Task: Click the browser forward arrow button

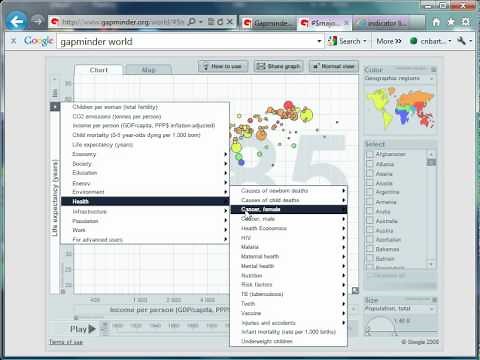Action: click(x=38, y=22)
